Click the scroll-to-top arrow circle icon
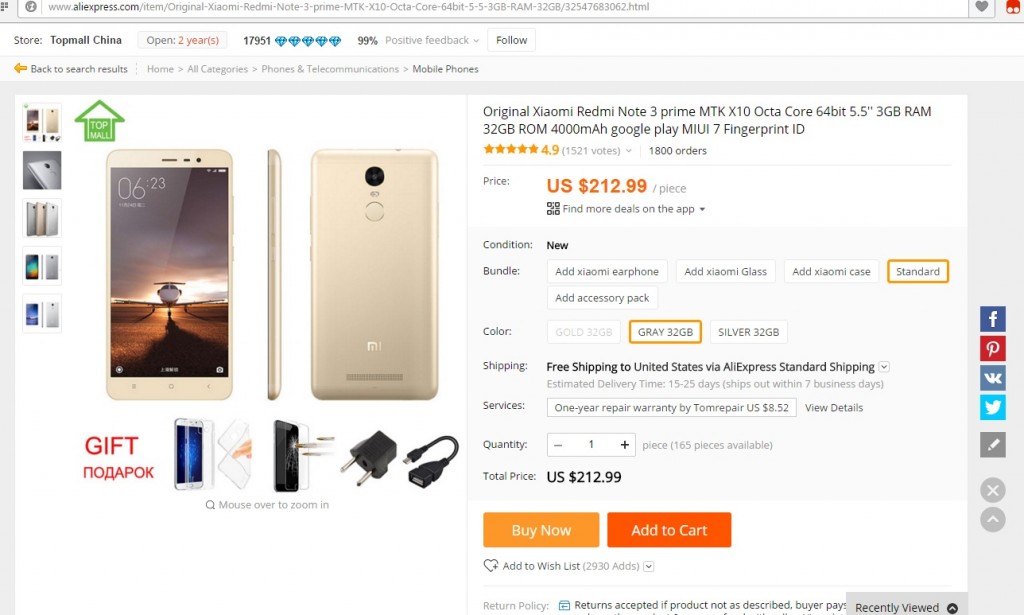 click(x=992, y=519)
